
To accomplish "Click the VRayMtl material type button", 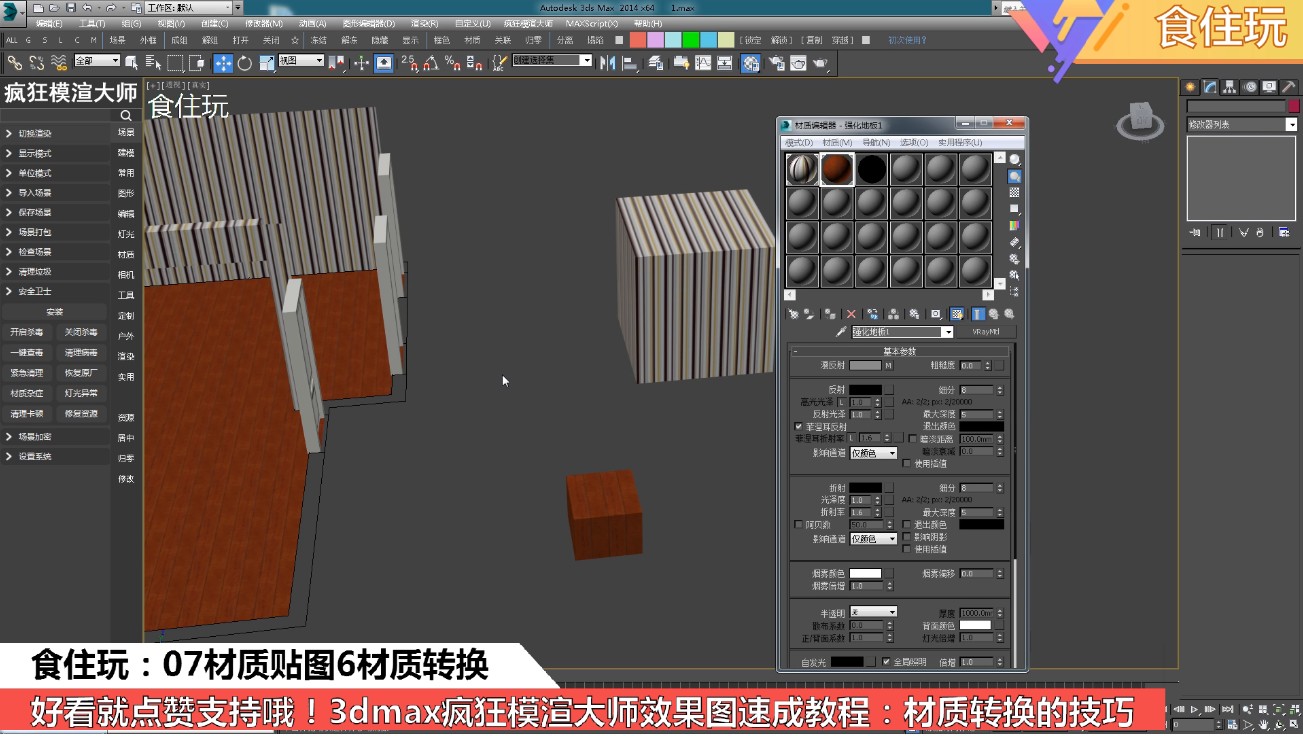I will [x=986, y=332].
